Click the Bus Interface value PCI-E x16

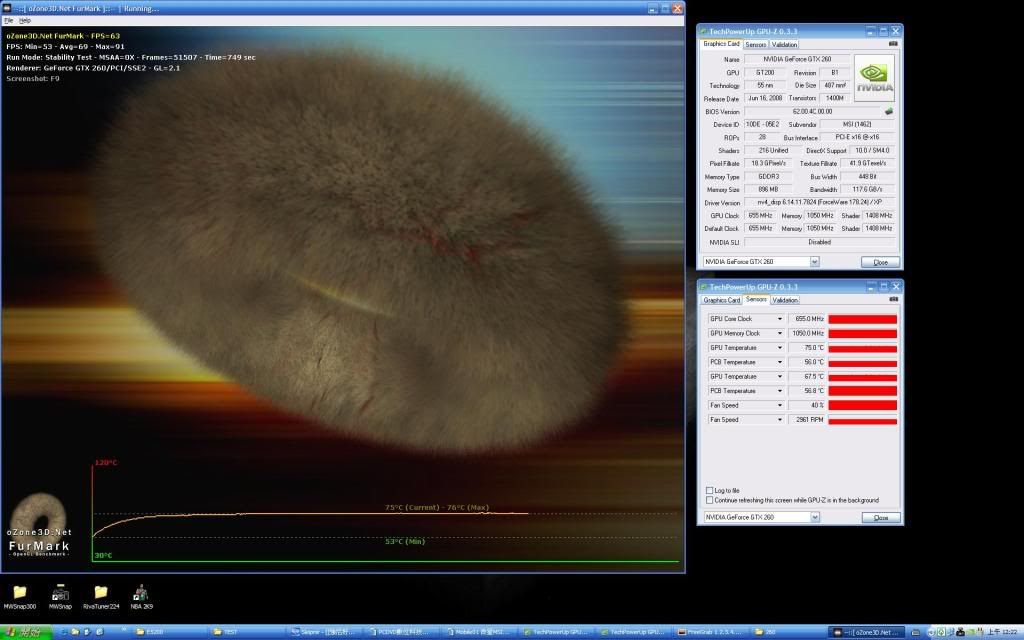tap(857, 137)
